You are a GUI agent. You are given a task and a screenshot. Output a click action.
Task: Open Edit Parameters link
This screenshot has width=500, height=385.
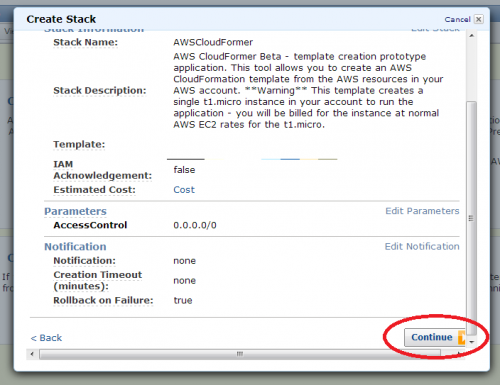coord(422,211)
